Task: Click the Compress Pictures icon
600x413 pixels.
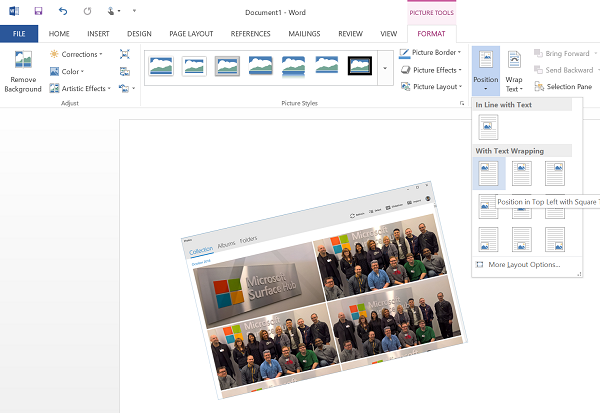Action: 124,54
